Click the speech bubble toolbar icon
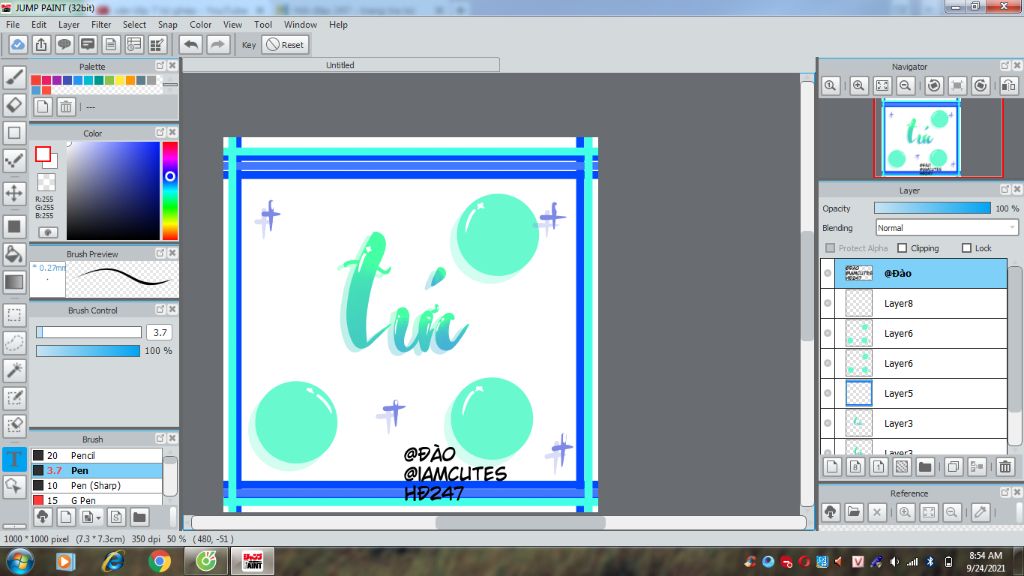The image size is (1024, 576). click(64, 44)
